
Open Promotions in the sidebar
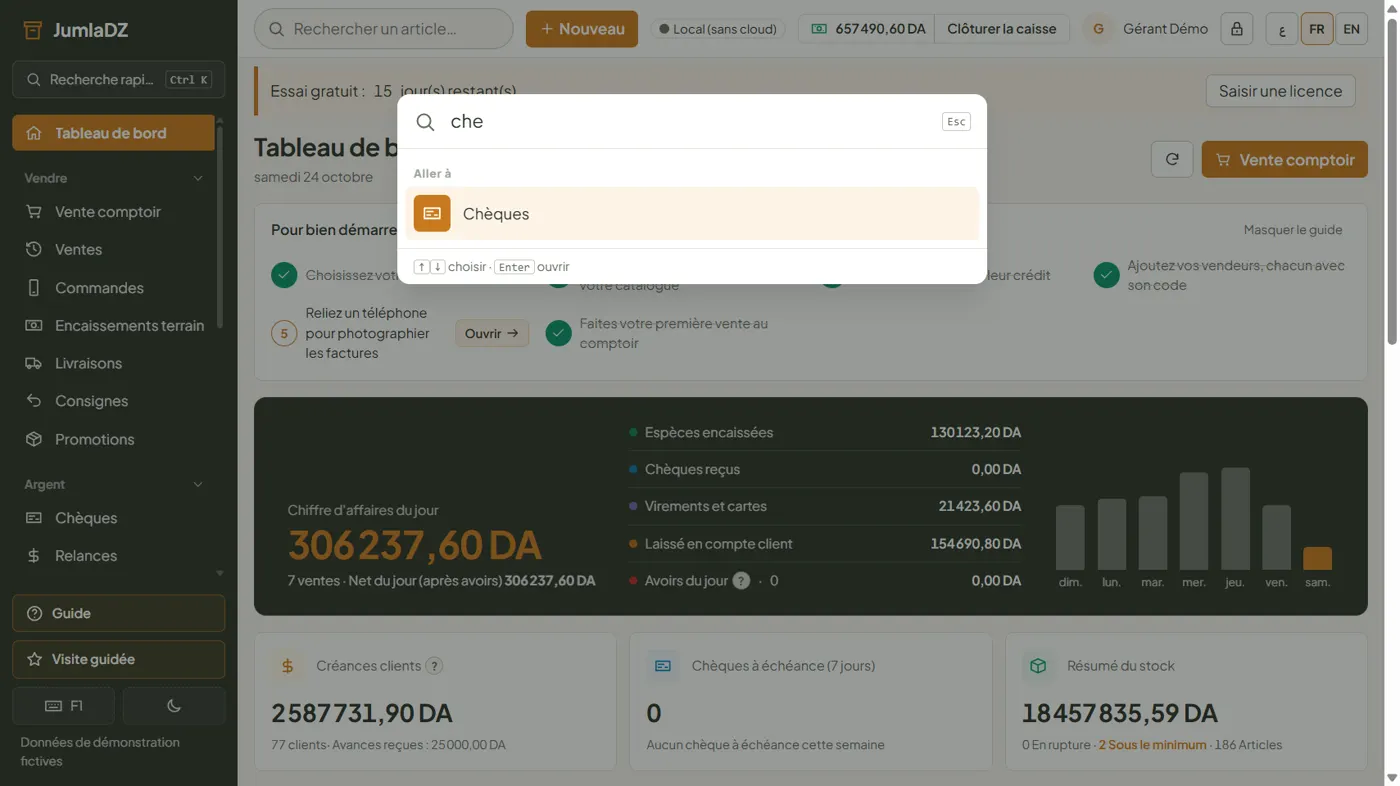[x=114, y=439]
